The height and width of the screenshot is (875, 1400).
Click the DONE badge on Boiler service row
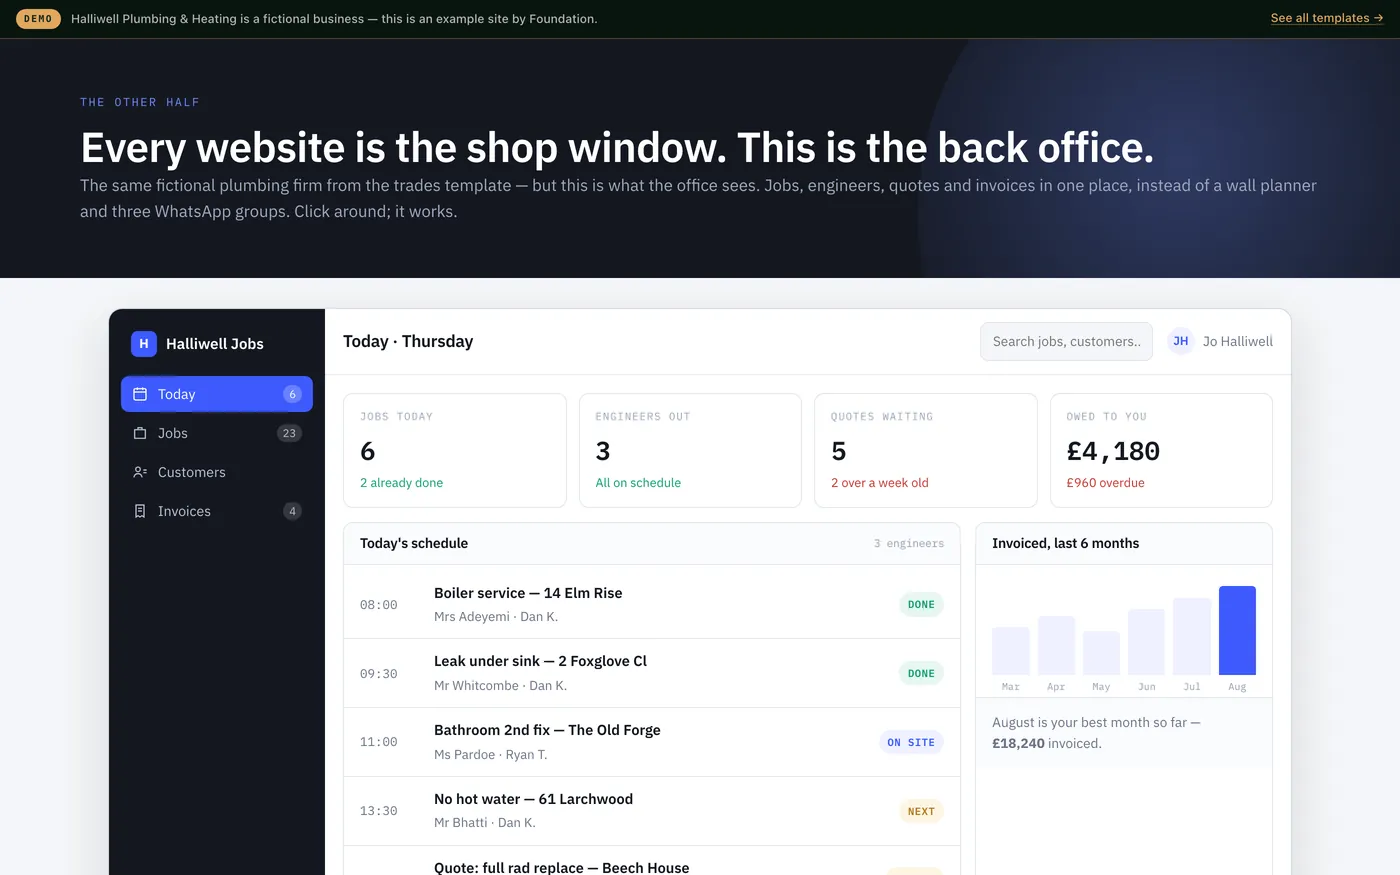[x=921, y=604]
